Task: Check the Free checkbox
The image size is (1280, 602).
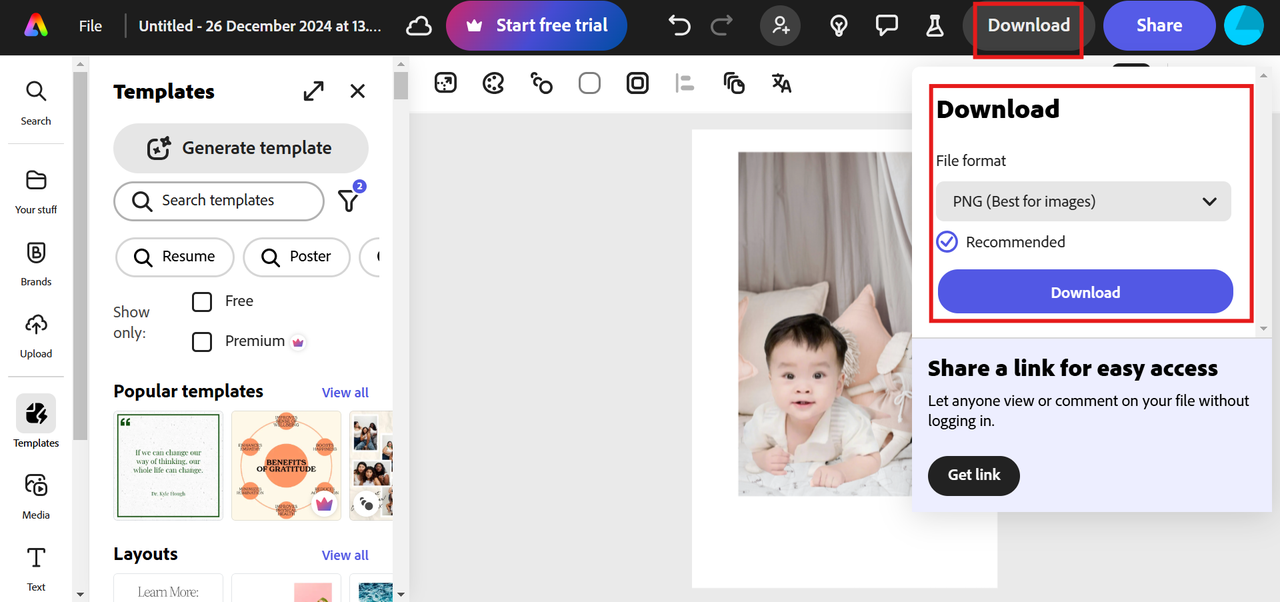Action: click(x=202, y=301)
